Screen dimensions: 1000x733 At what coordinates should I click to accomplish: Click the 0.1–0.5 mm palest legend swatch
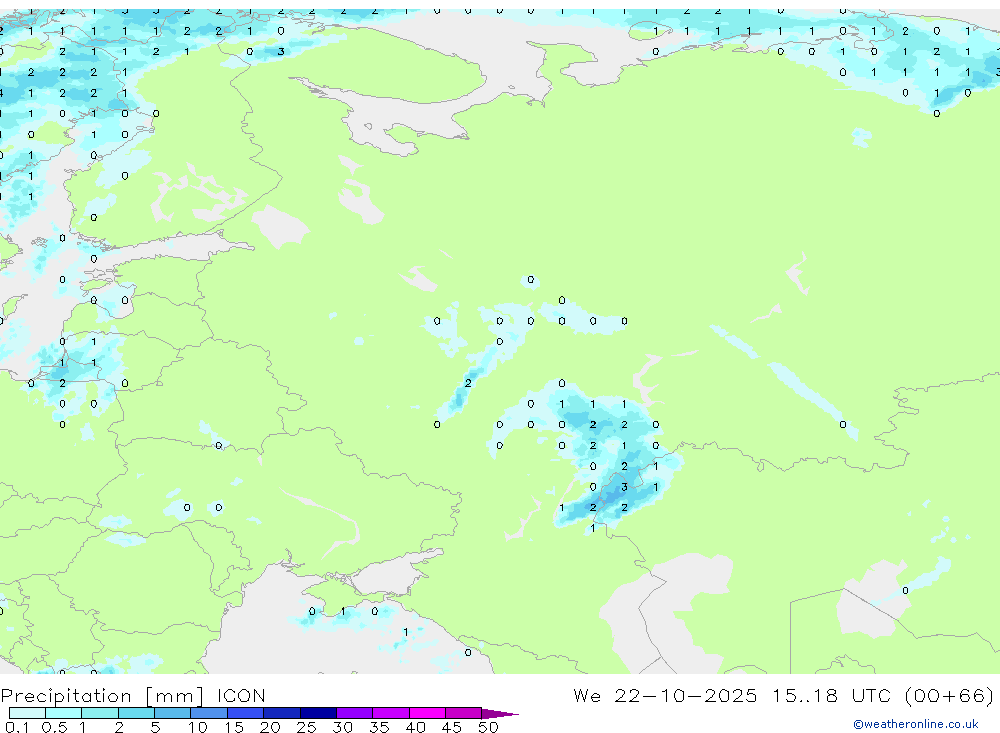(x=27, y=713)
